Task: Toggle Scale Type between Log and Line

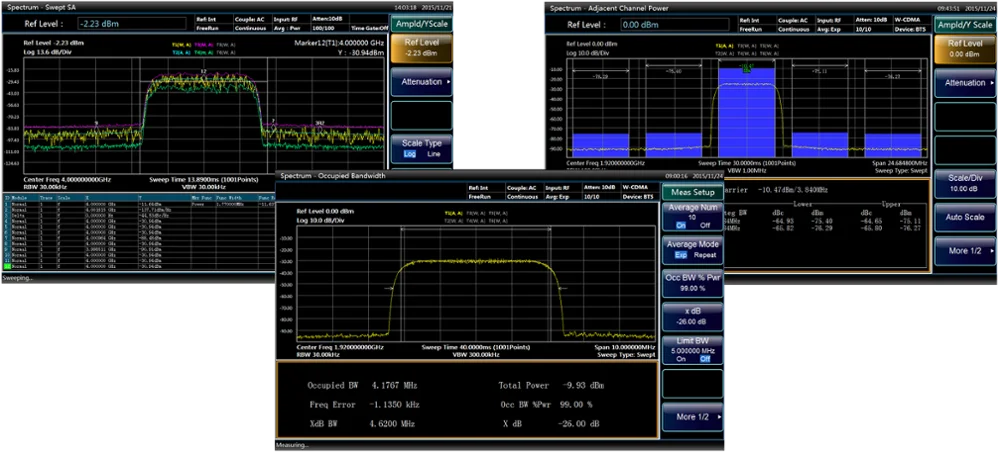Action: (421, 148)
